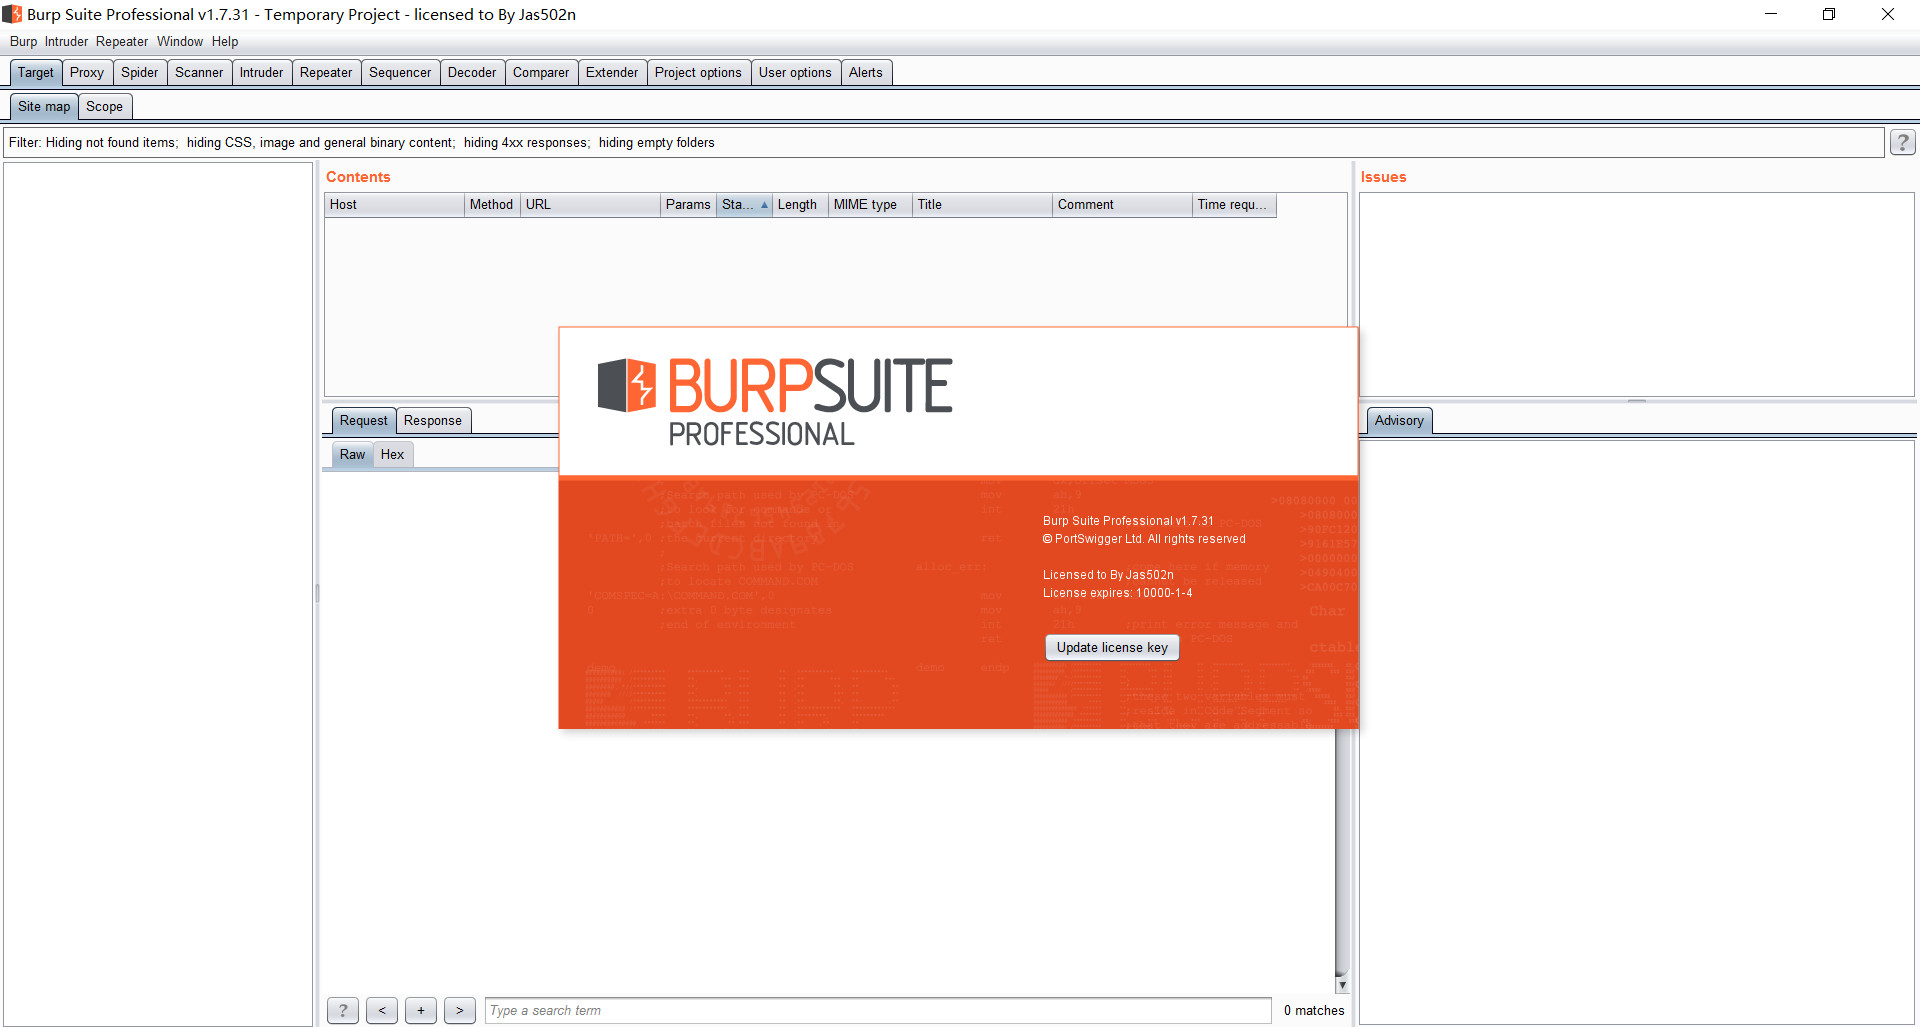1920x1027 pixels.
Task: Switch to Hex view tab
Action: (392, 455)
